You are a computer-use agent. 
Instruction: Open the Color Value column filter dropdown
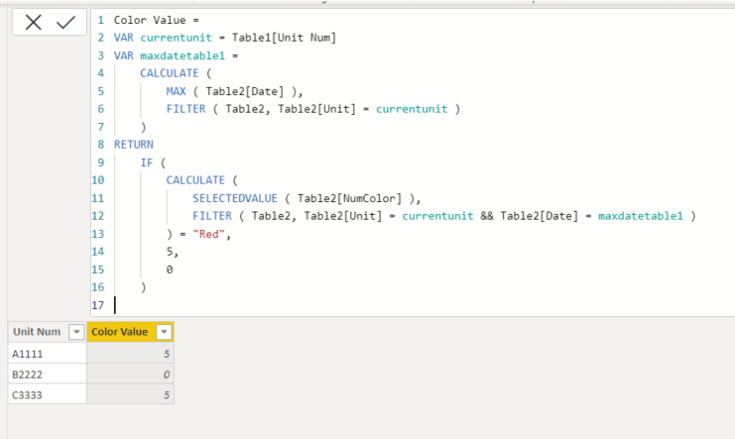point(164,332)
